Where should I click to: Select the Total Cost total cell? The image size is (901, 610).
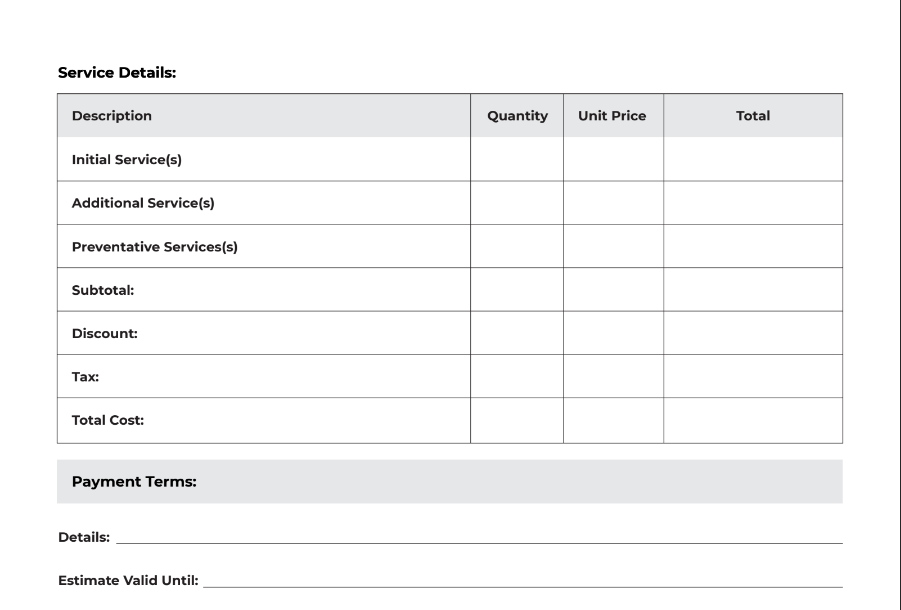753,420
